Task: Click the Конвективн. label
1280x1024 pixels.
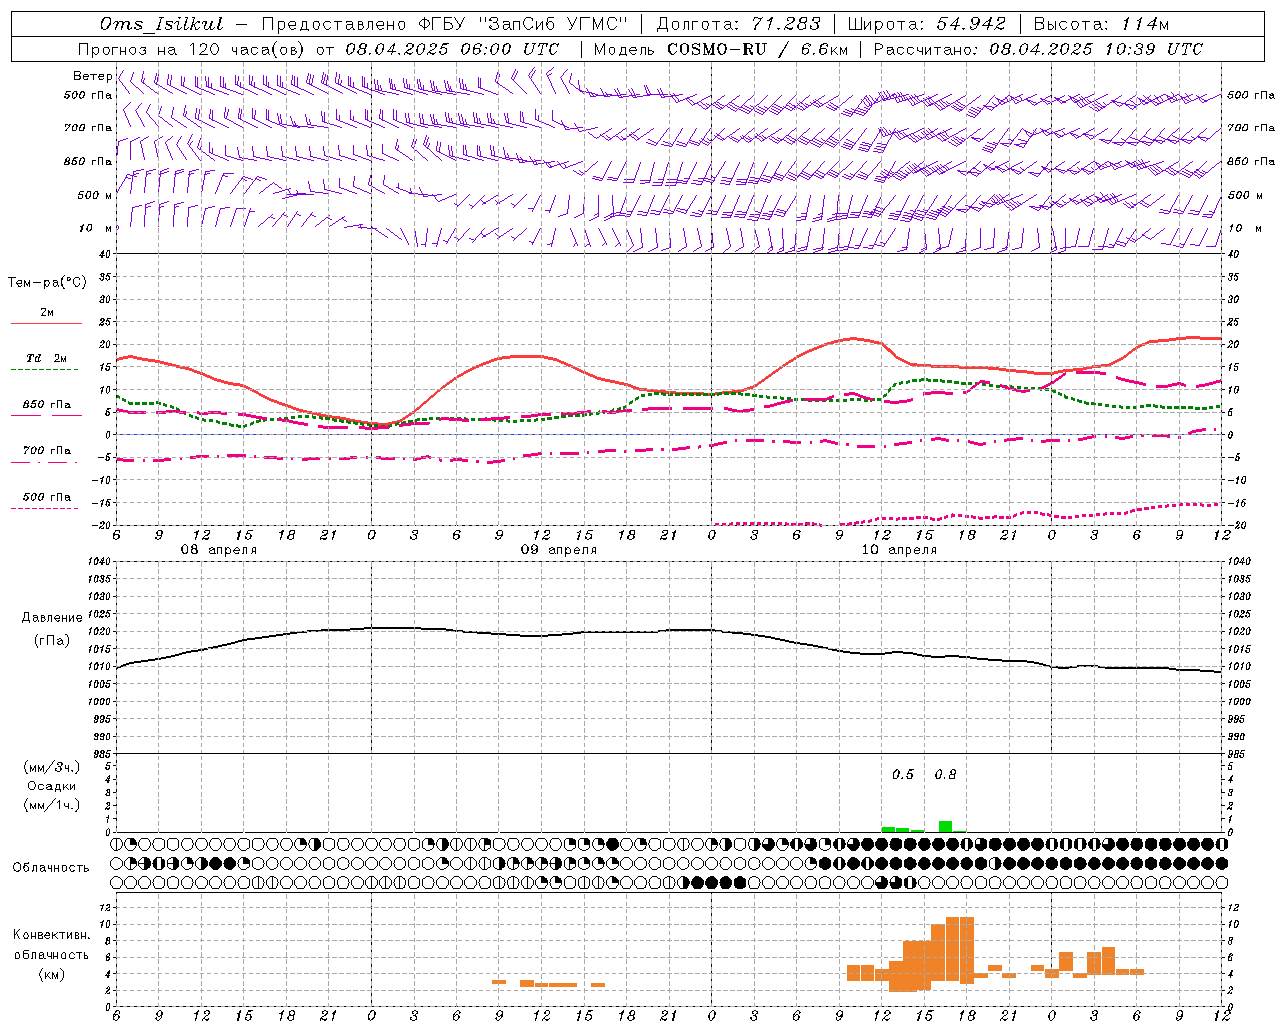Action: pyautogui.click(x=52, y=935)
